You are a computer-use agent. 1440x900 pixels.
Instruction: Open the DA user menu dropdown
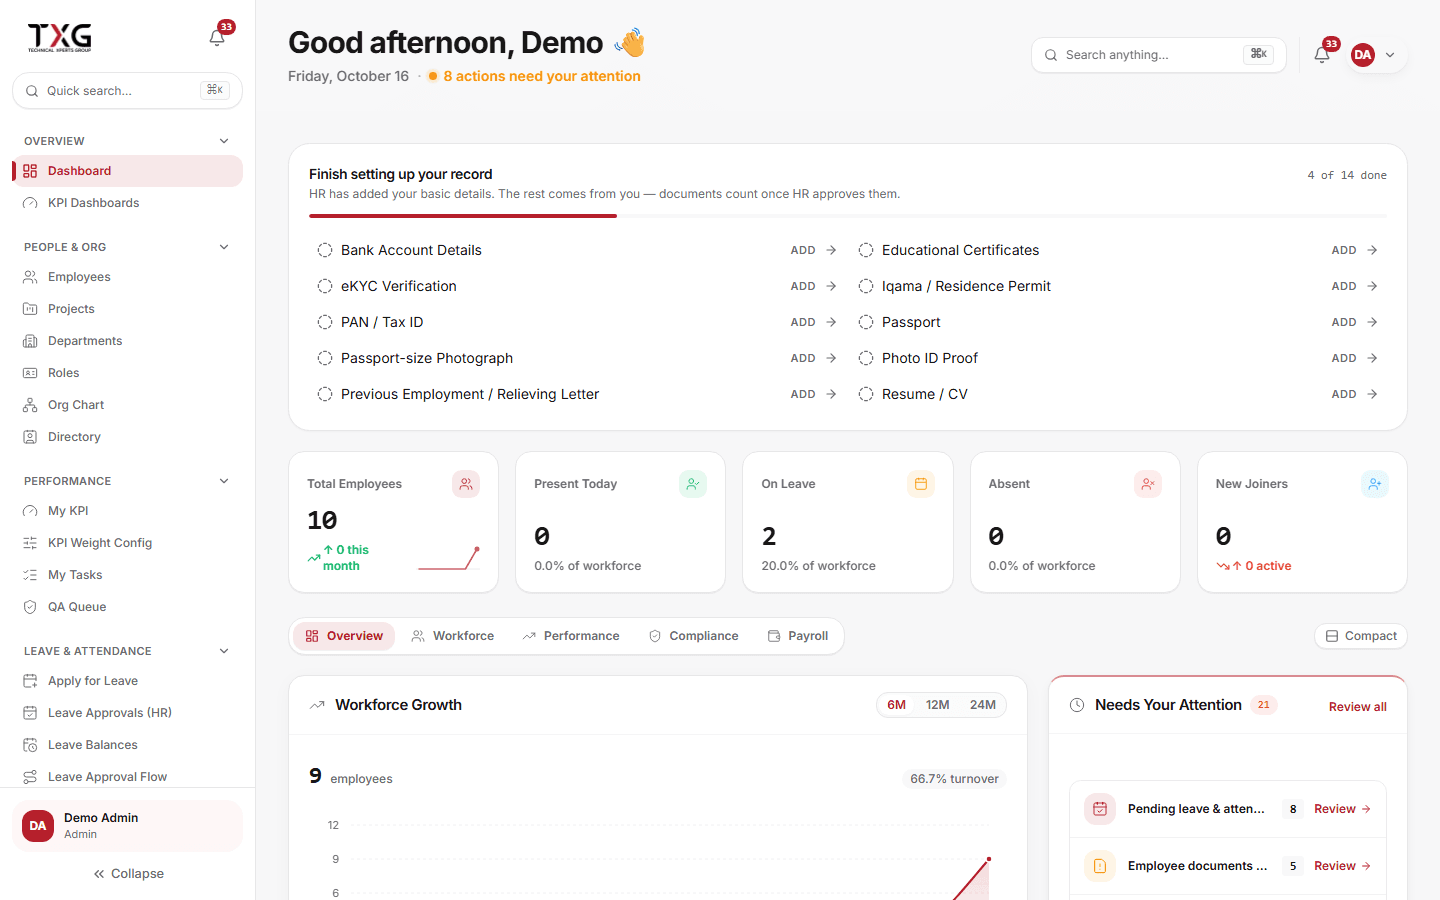click(x=1373, y=55)
